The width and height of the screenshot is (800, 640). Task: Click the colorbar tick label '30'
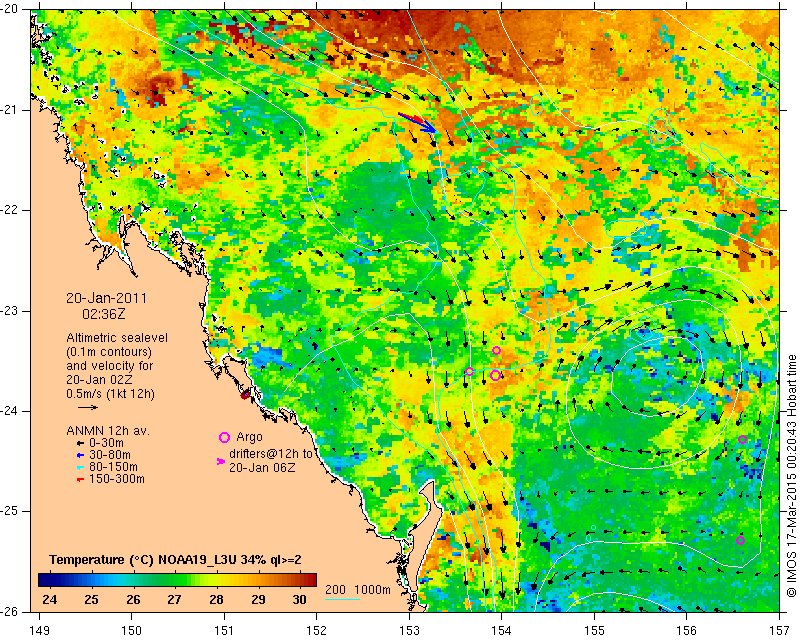click(x=299, y=599)
